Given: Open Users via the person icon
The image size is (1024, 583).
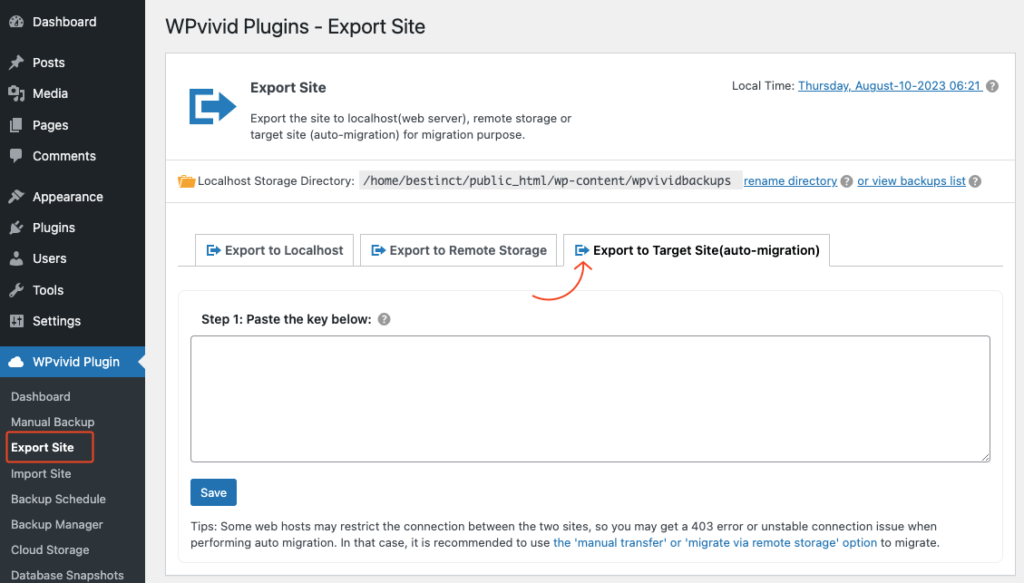Looking at the screenshot, I should tap(17, 258).
